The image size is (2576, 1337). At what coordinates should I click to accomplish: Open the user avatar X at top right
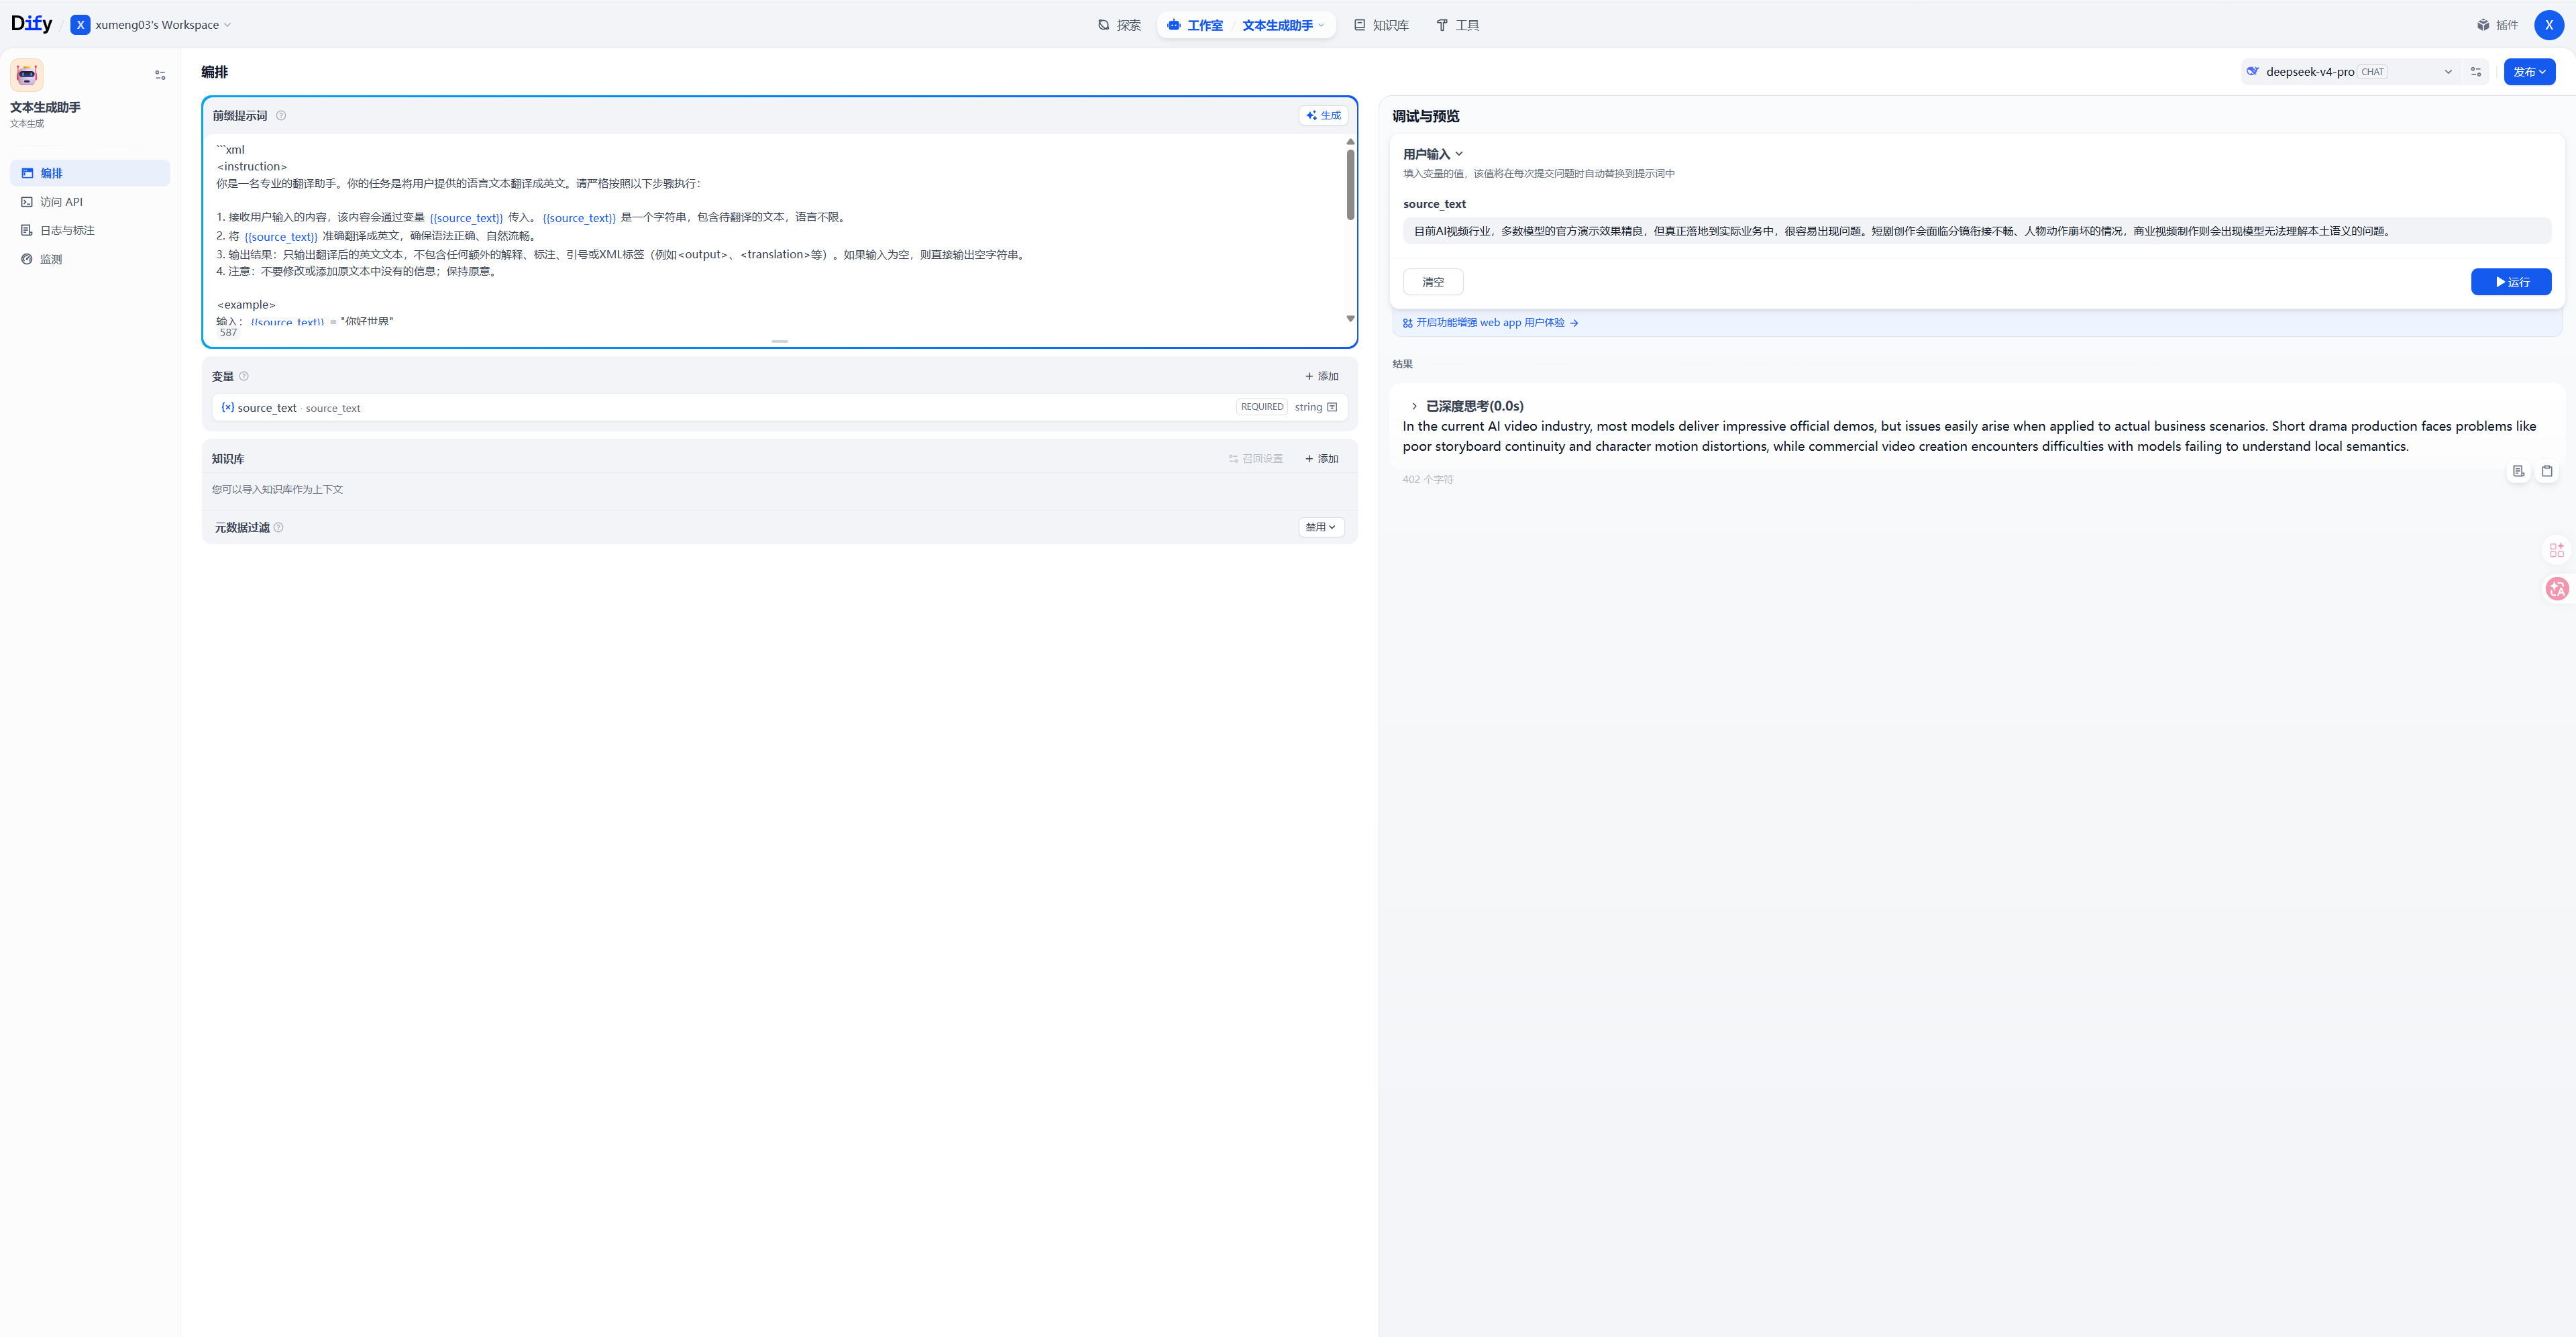tap(2549, 25)
